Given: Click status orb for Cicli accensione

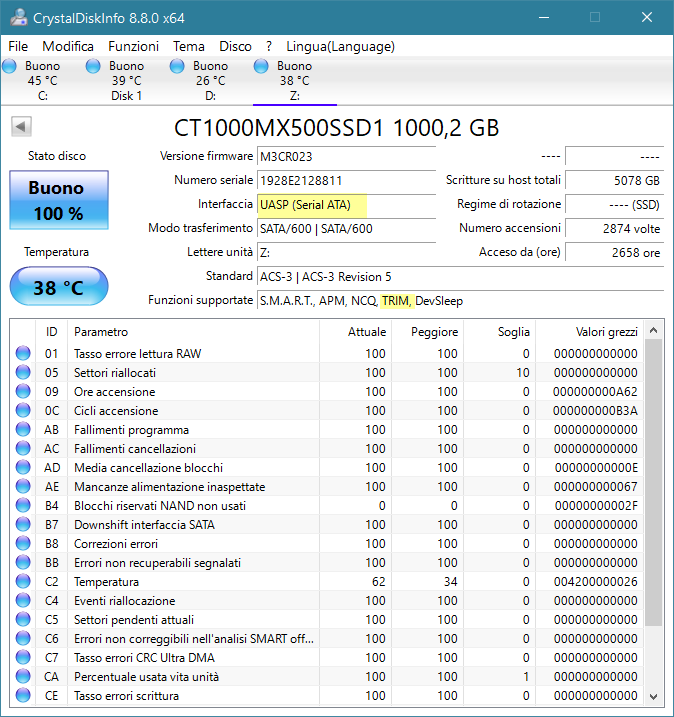Looking at the screenshot, I should tap(23, 411).
